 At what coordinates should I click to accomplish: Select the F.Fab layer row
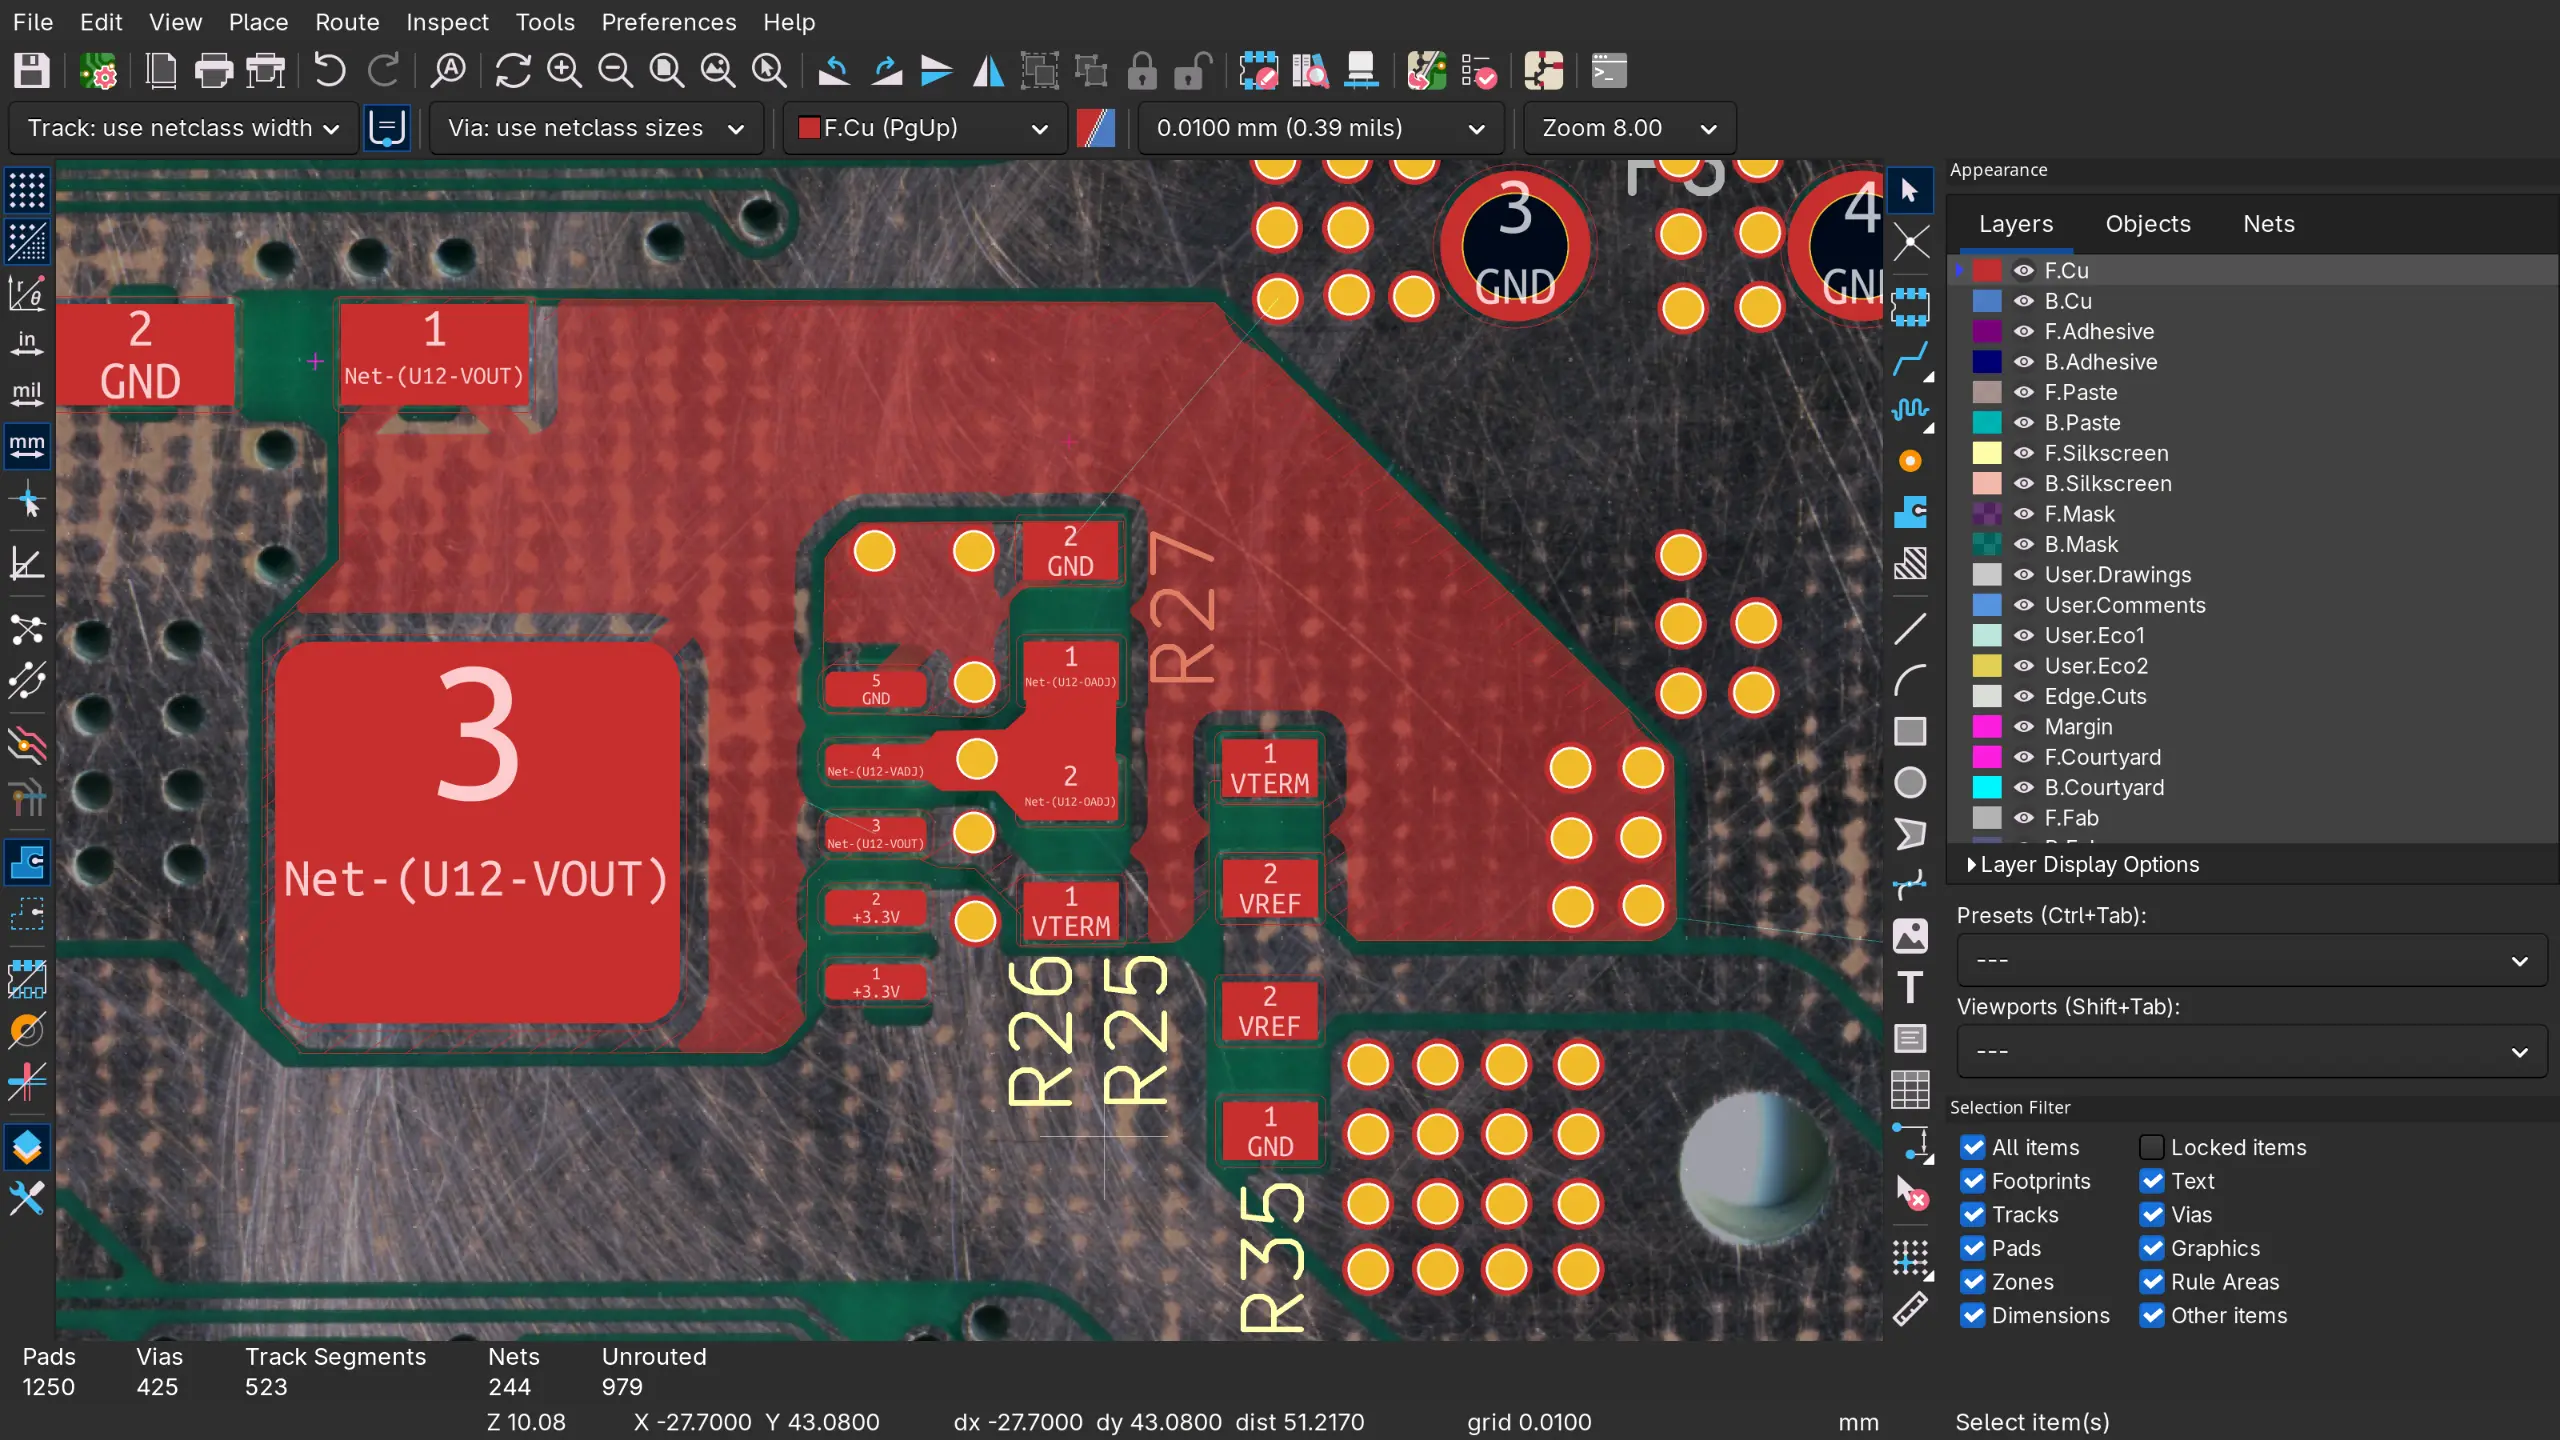click(x=2252, y=818)
